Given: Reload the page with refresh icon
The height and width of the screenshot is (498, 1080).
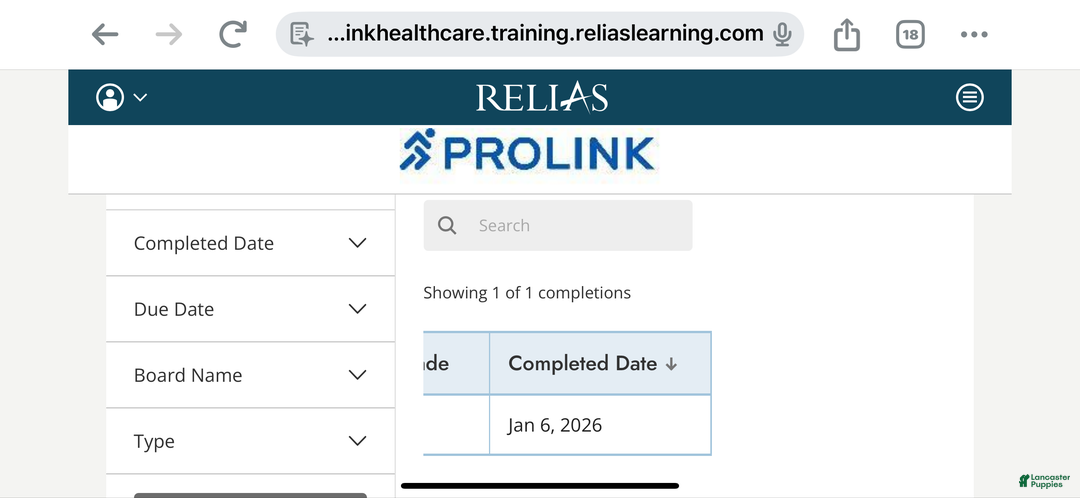Looking at the screenshot, I should [233, 35].
